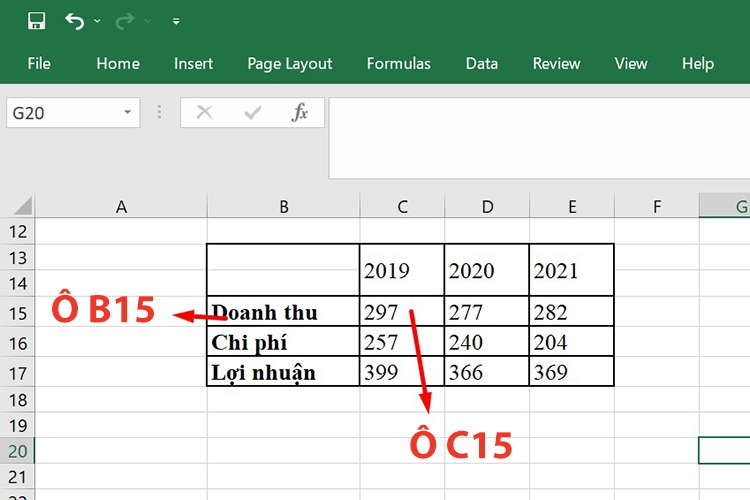Open the File tab
Viewport: 750px width, 500px height.
pyautogui.click(x=39, y=64)
